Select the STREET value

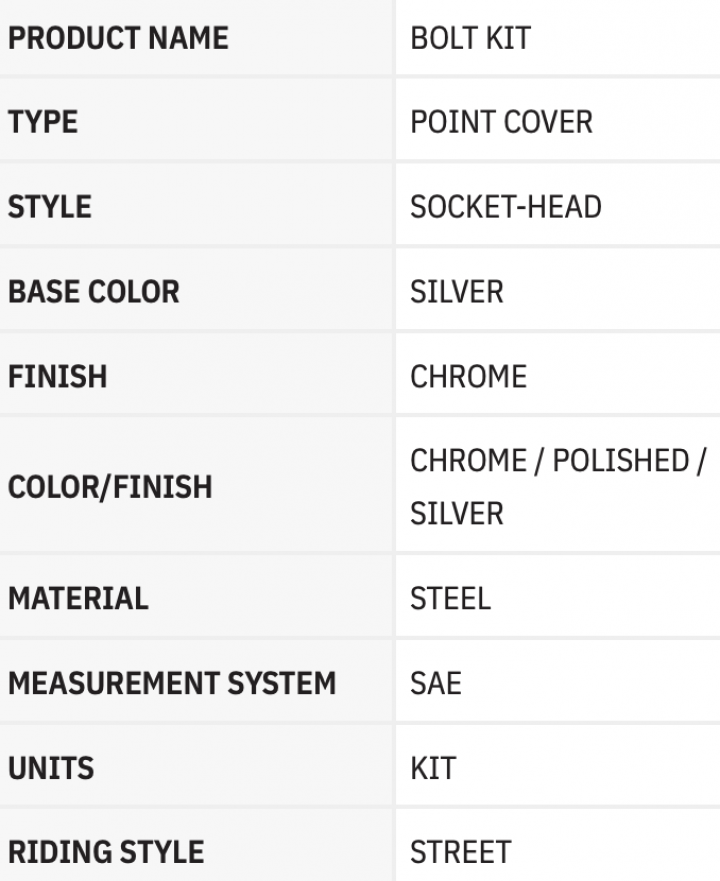coord(460,852)
